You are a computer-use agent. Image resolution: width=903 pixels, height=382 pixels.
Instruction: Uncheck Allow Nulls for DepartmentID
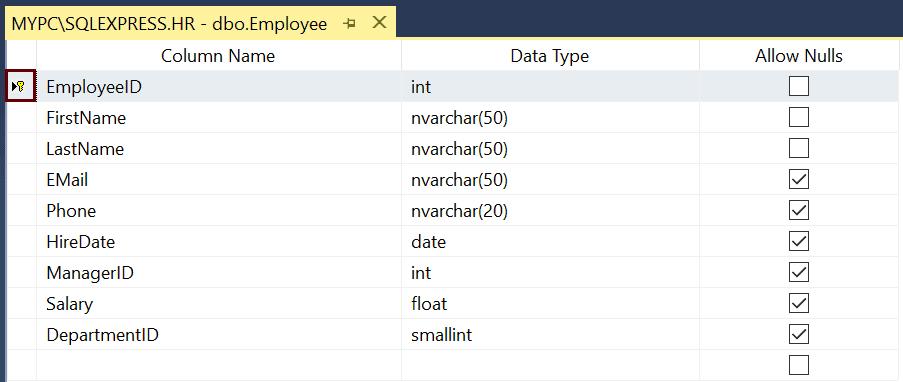(x=799, y=334)
